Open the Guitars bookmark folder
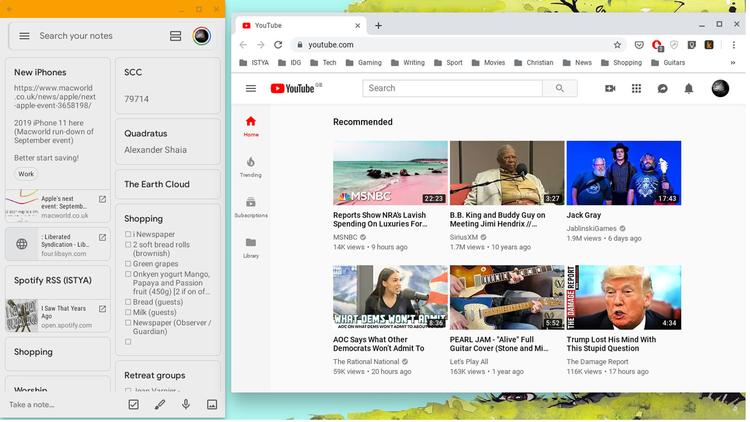The height and width of the screenshot is (422, 750). click(669, 63)
